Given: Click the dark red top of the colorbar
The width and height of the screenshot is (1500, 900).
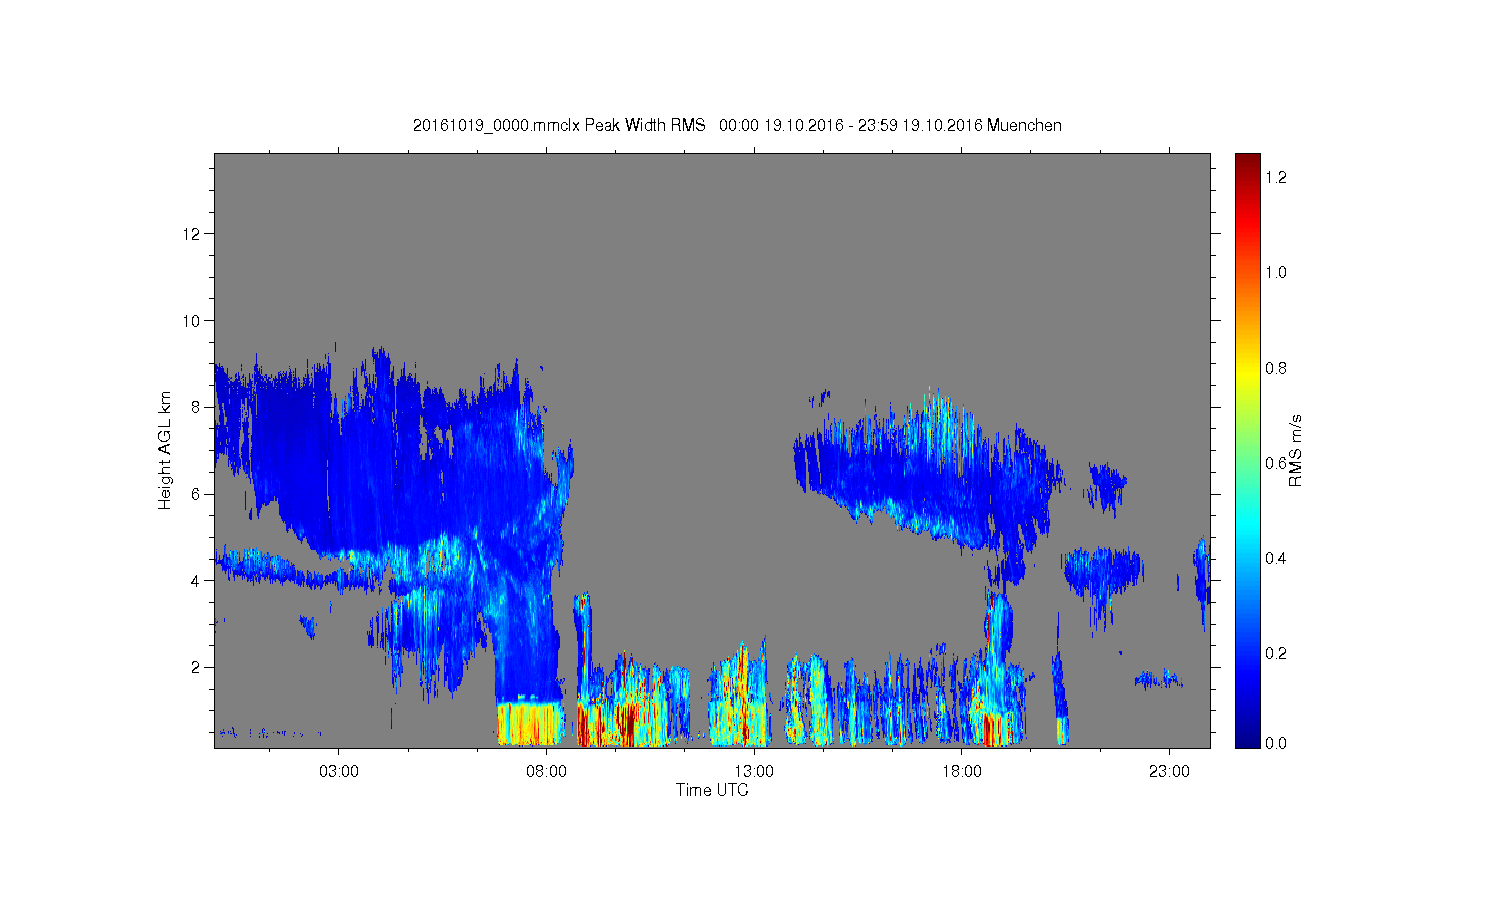Looking at the screenshot, I should (1247, 162).
